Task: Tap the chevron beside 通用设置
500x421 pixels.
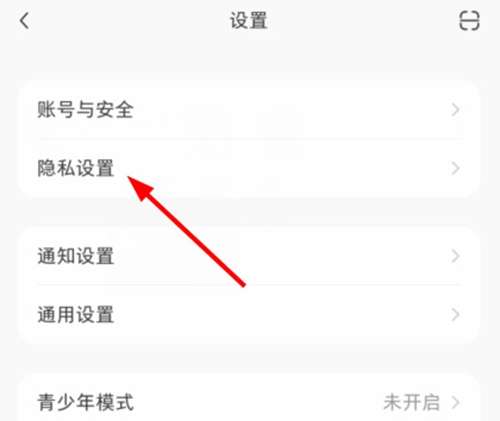Action: point(456,315)
